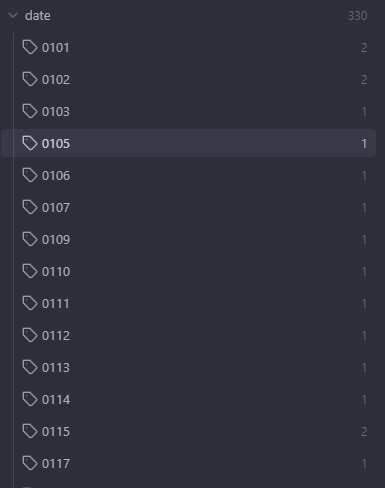385x488 pixels.
Task: Click the tag icon beside 0102
Action: pyautogui.click(x=30, y=79)
